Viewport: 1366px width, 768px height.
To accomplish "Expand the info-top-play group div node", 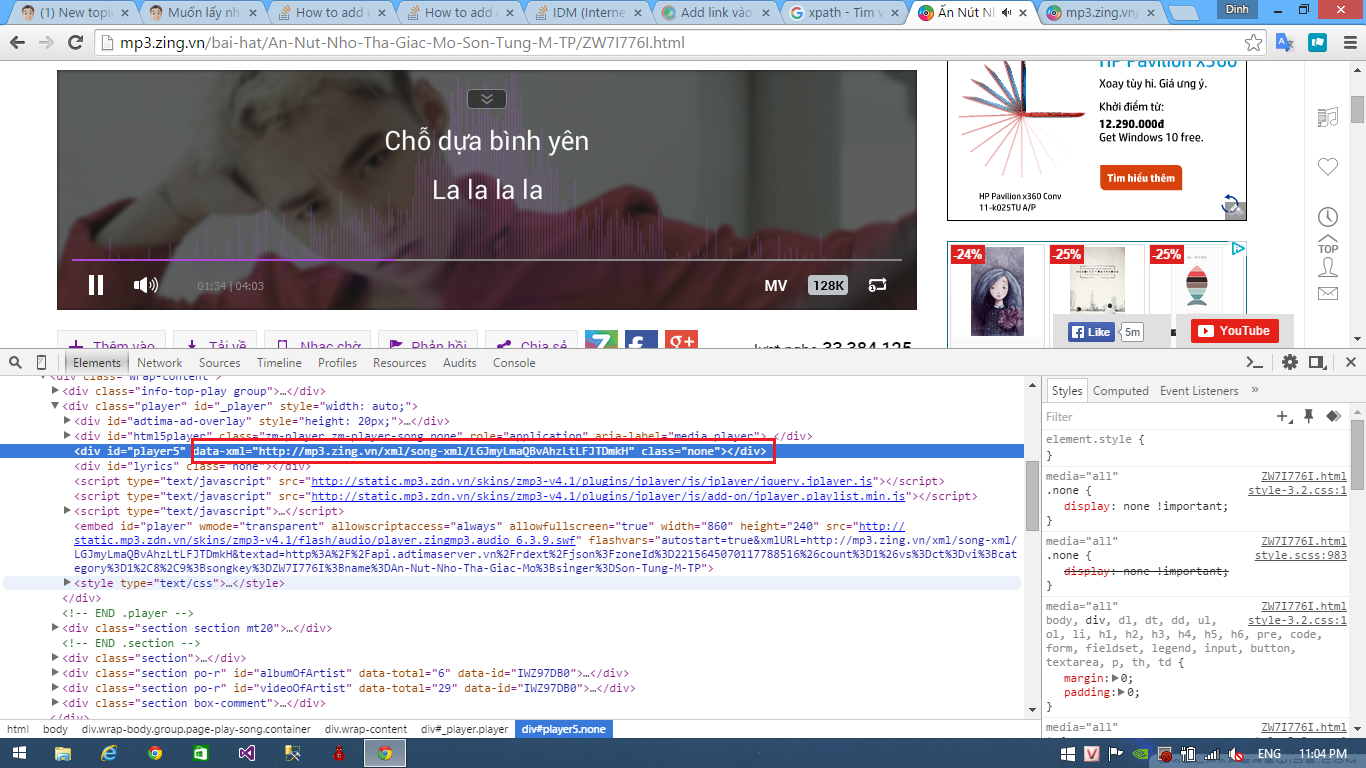I will 56,391.
